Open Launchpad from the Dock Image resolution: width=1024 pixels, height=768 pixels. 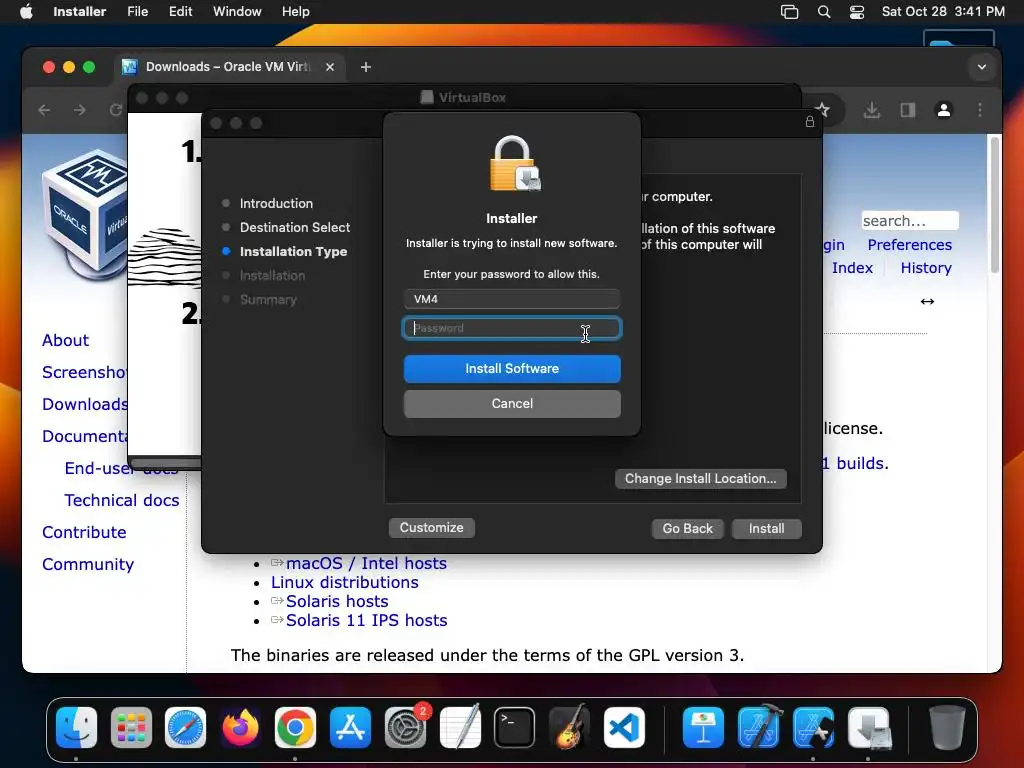pyautogui.click(x=131, y=728)
